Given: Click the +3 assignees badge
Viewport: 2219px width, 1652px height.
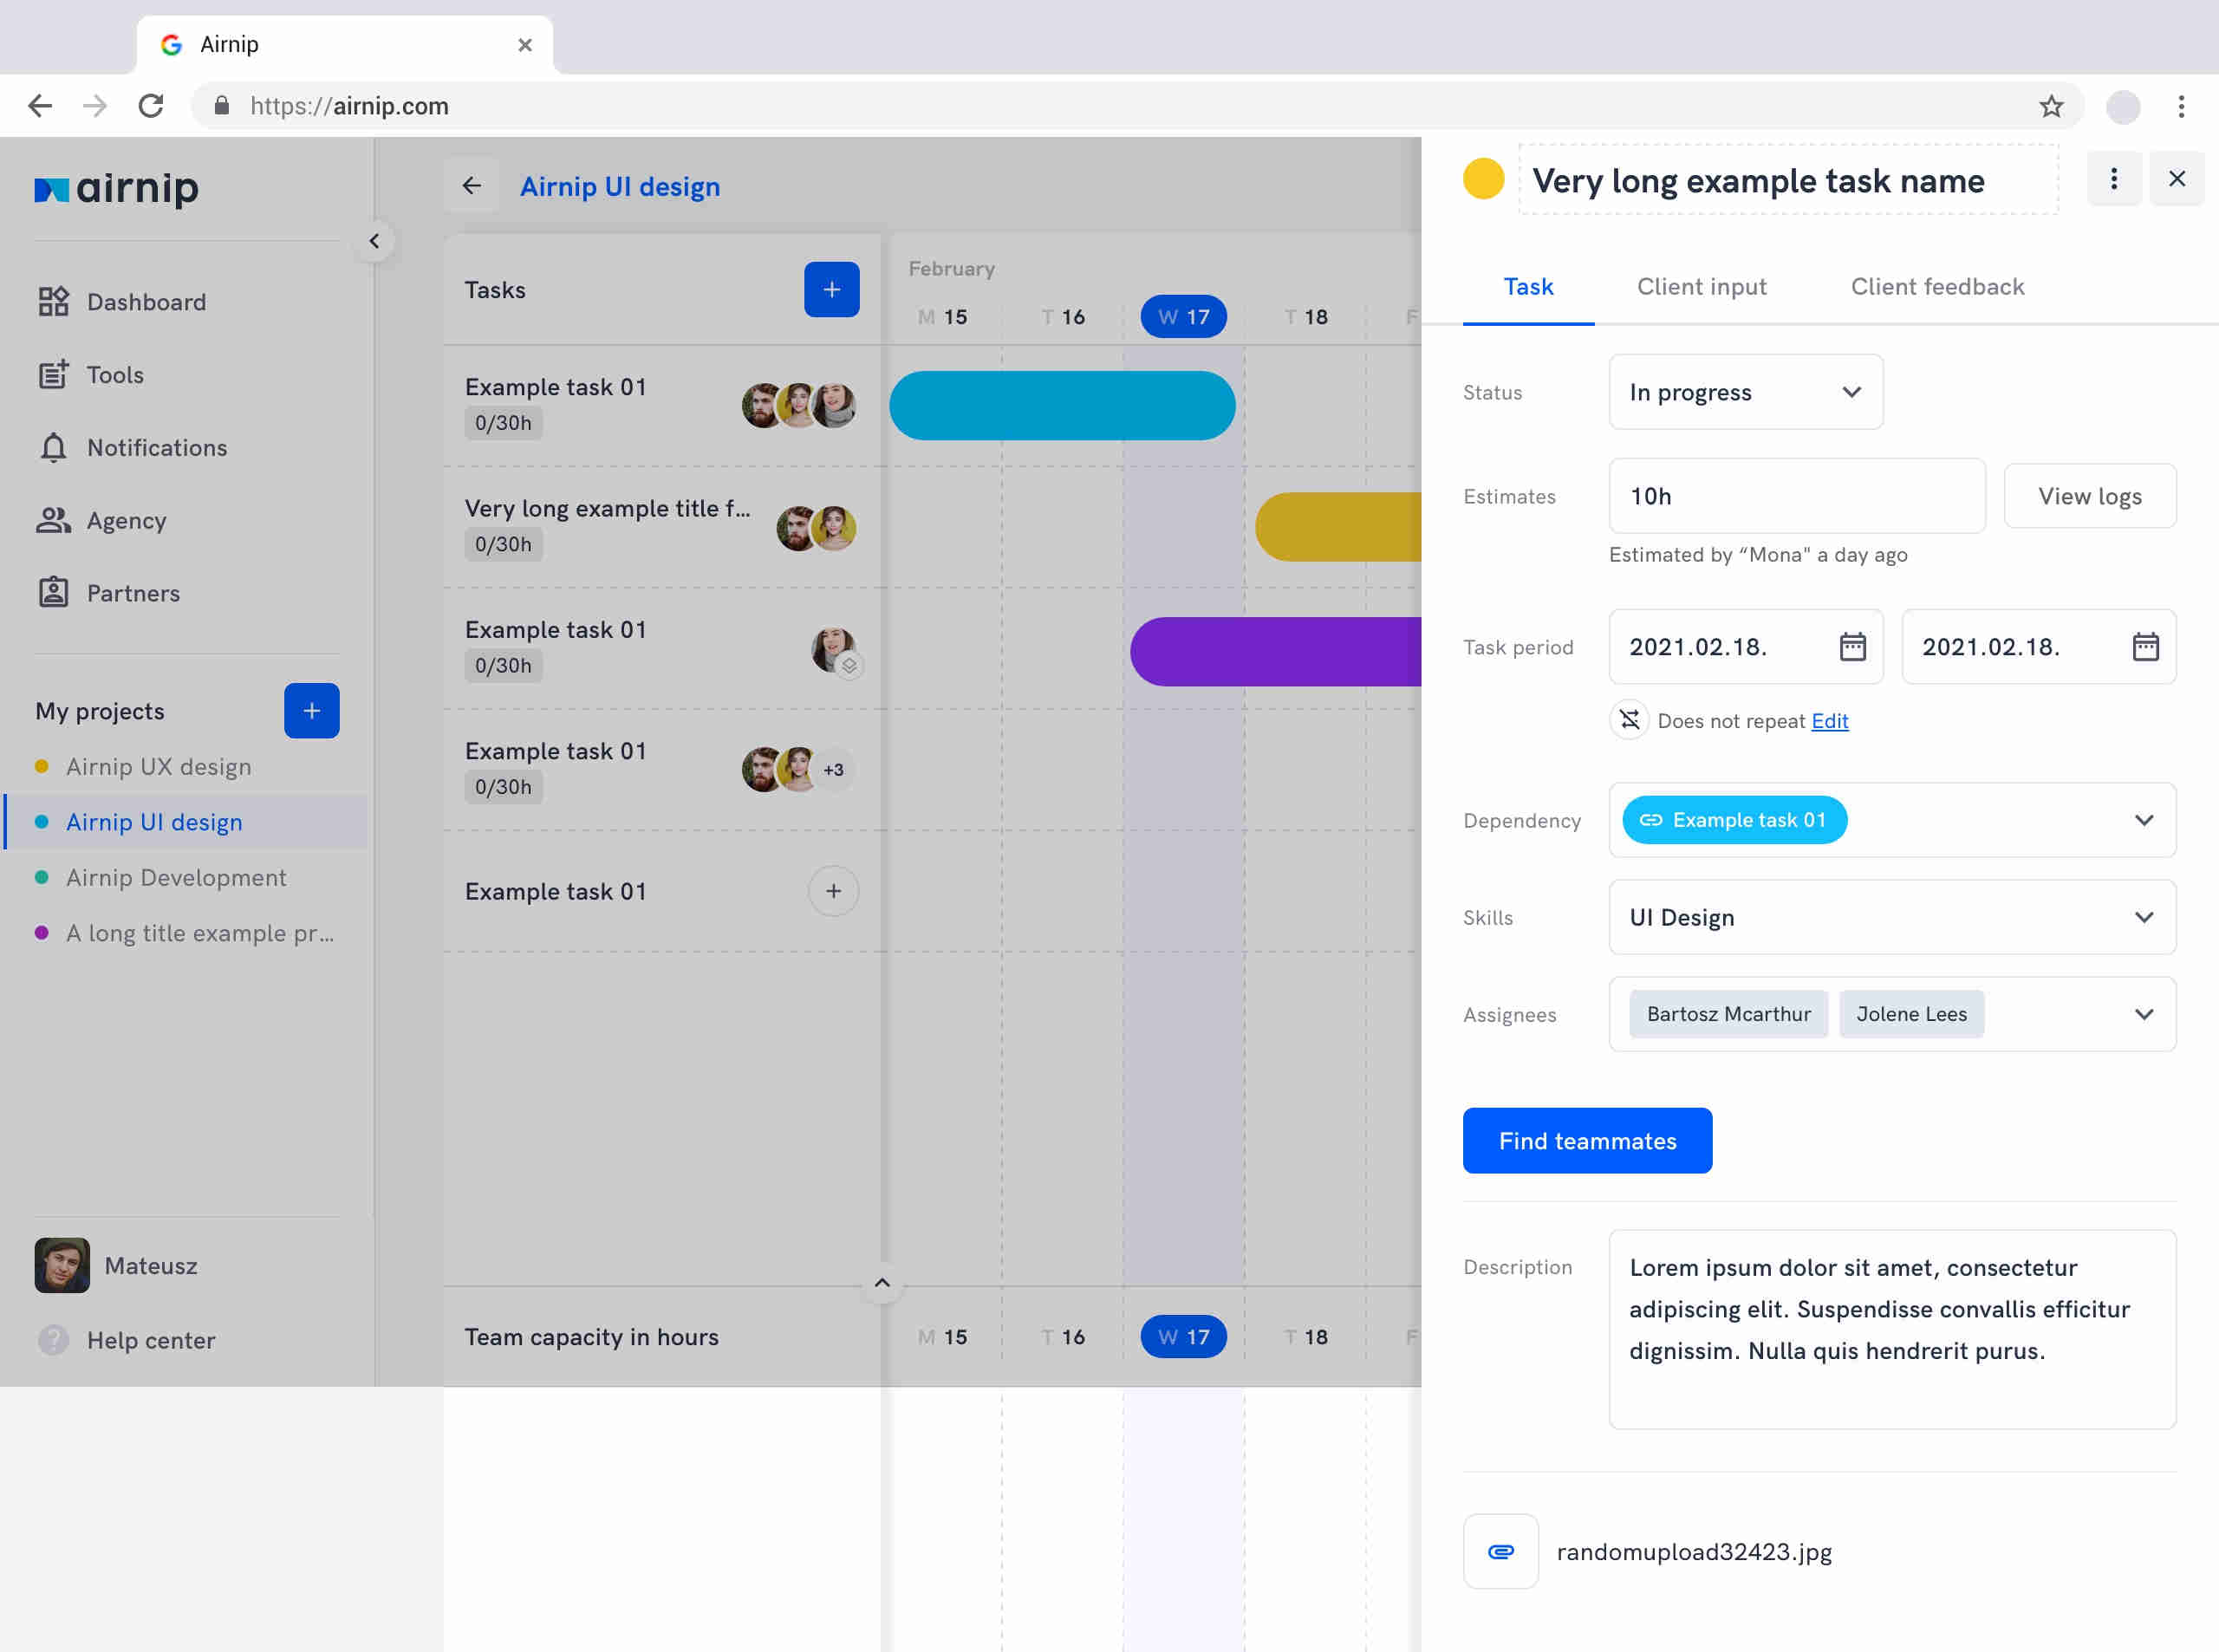Looking at the screenshot, I should click(x=833, y=770).
